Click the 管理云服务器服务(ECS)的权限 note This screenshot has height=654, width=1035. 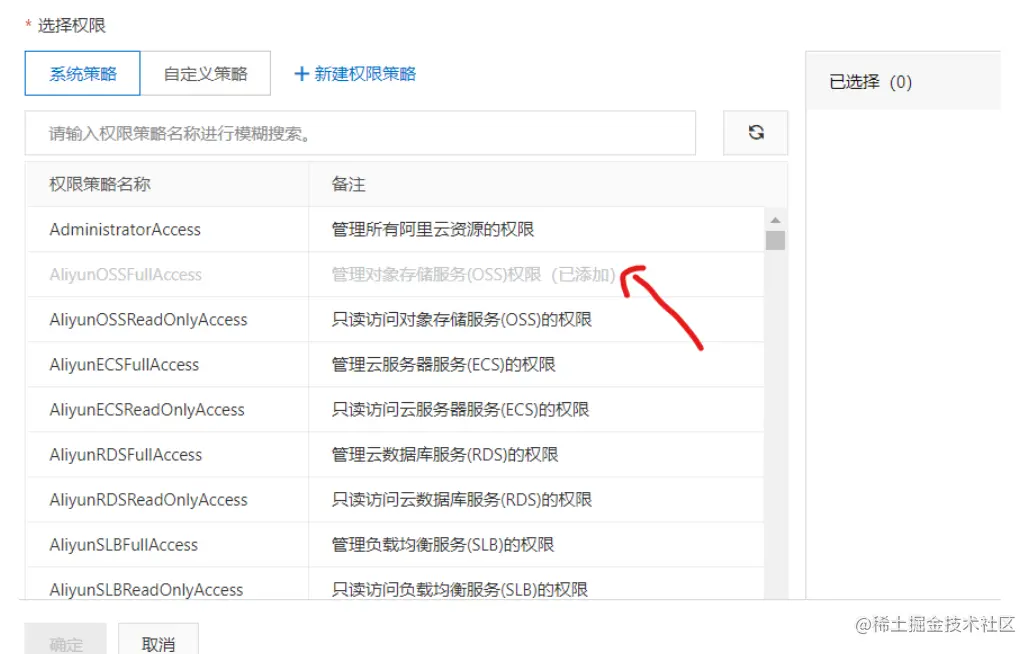[443, 364]
